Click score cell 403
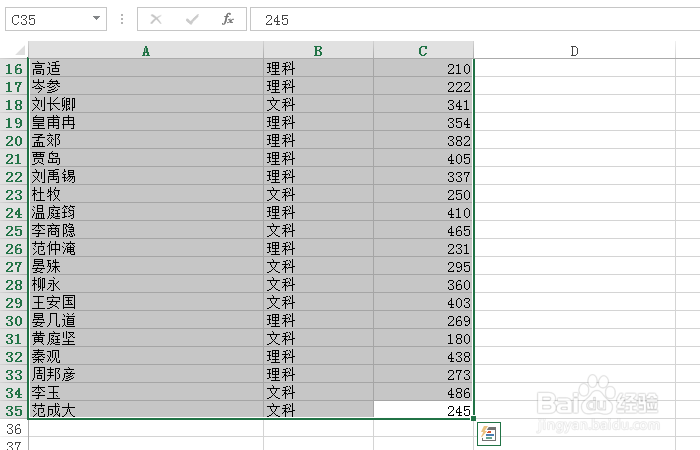This screenshot has width=700, height=450. point(423,302)
